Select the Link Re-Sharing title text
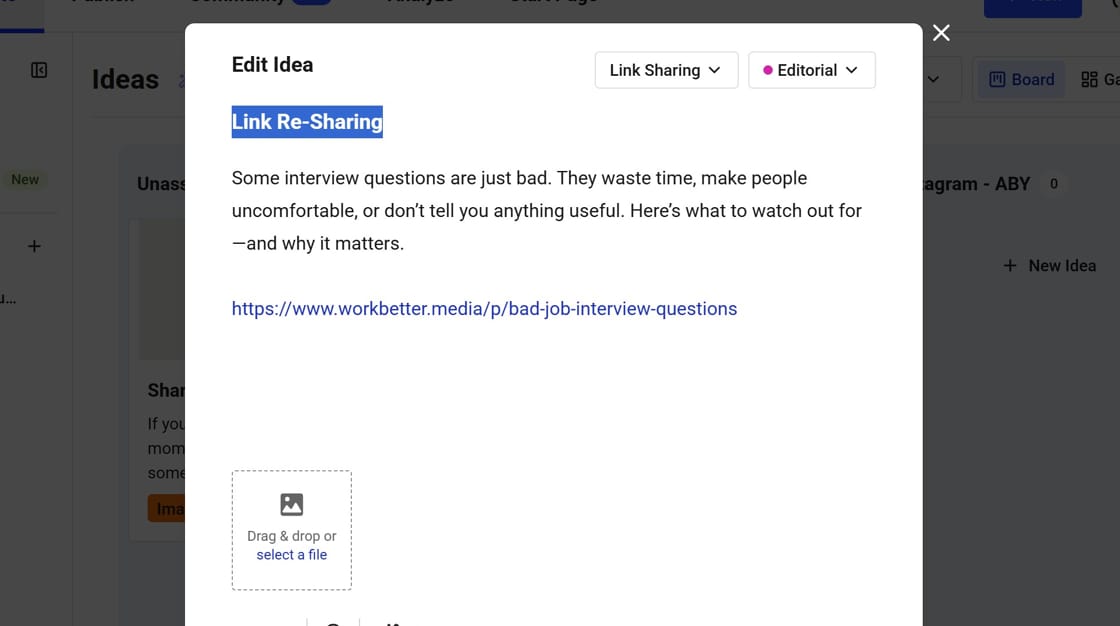1120x626 pixels. click(306, 121)
